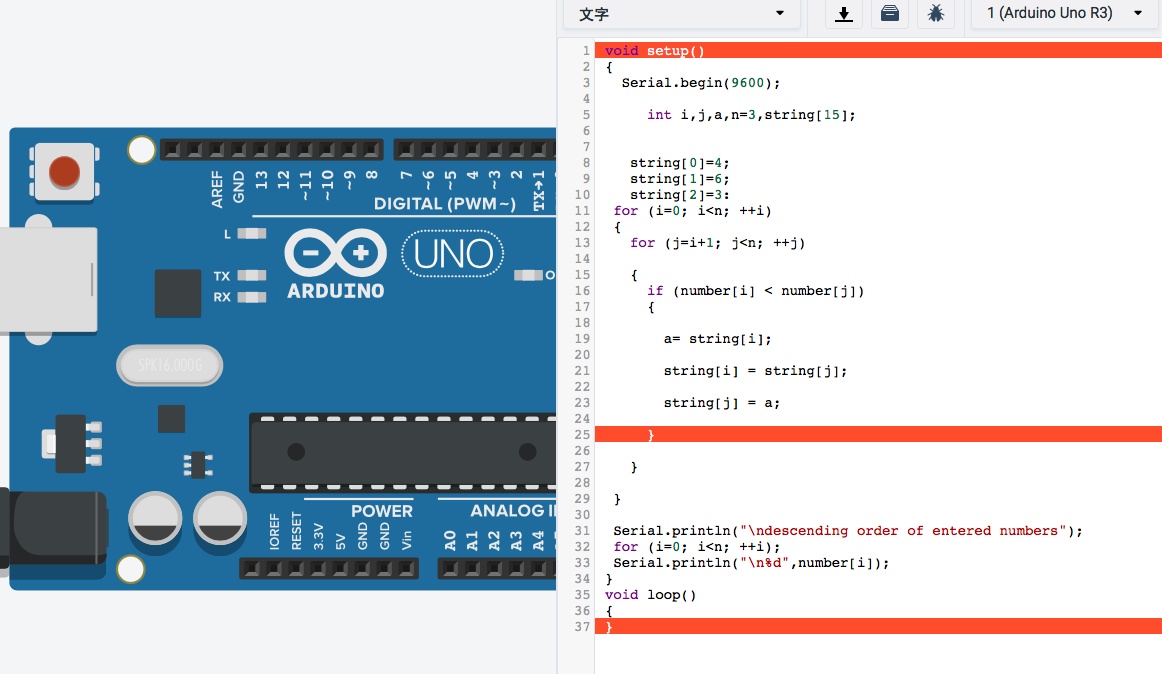Click the Vin pin header
Viewport: 1162px width, 674px height.
pyautogui.click(x=406, y=569)
